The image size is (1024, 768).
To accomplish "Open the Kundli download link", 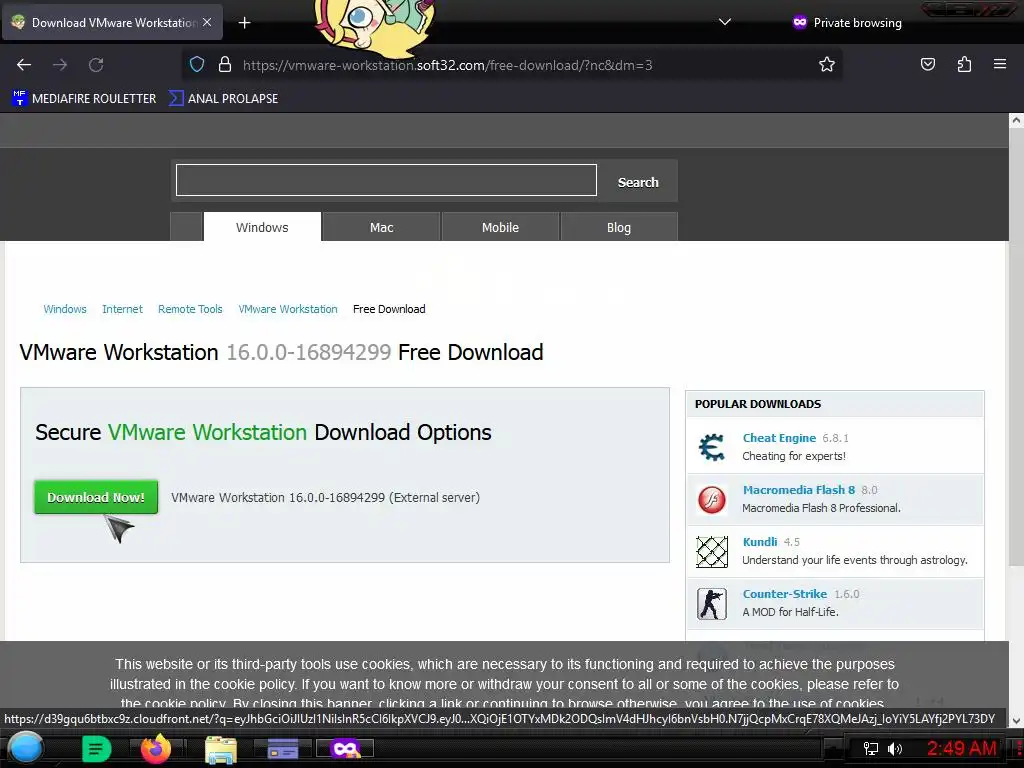I will [760, 542].
